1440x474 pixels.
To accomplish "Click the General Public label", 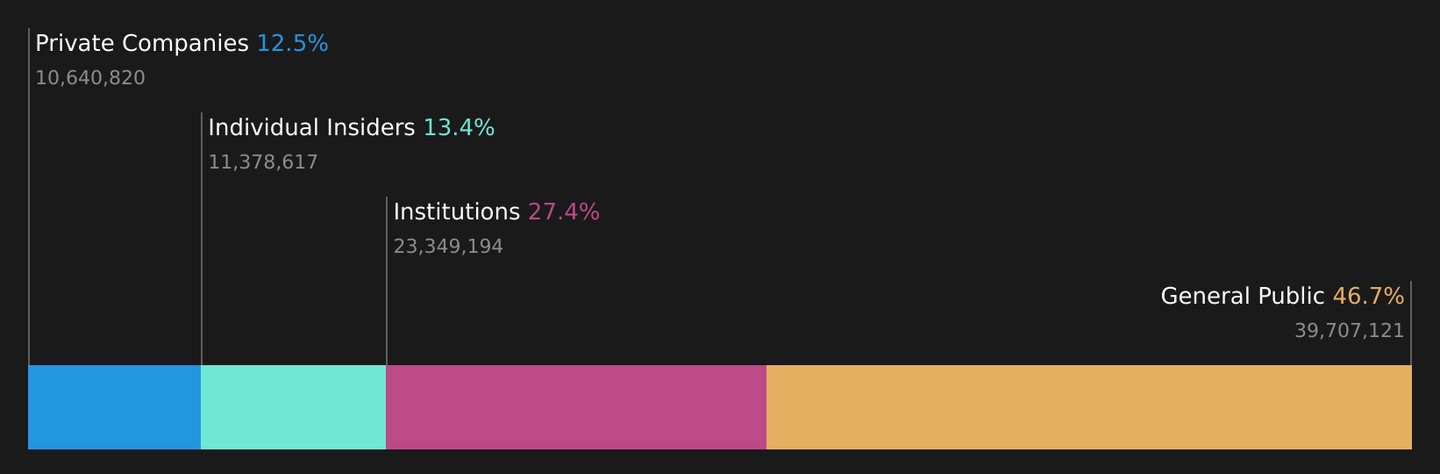I will [1242, 296].
